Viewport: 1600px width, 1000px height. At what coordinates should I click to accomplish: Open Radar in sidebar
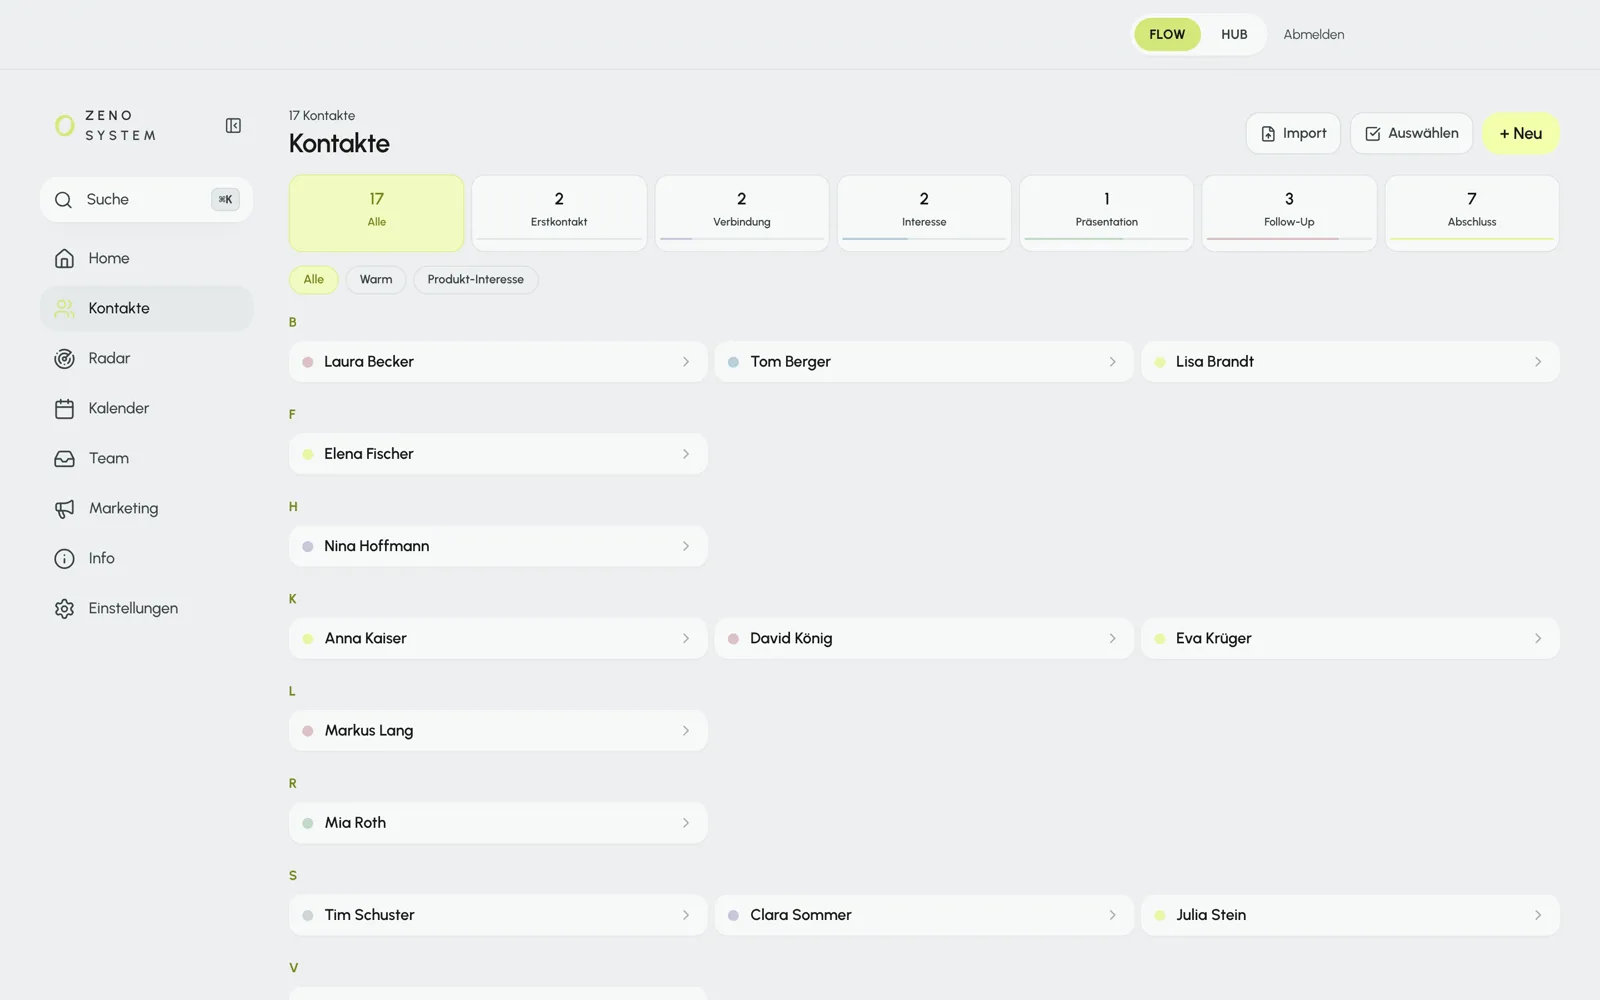point(146,359)
